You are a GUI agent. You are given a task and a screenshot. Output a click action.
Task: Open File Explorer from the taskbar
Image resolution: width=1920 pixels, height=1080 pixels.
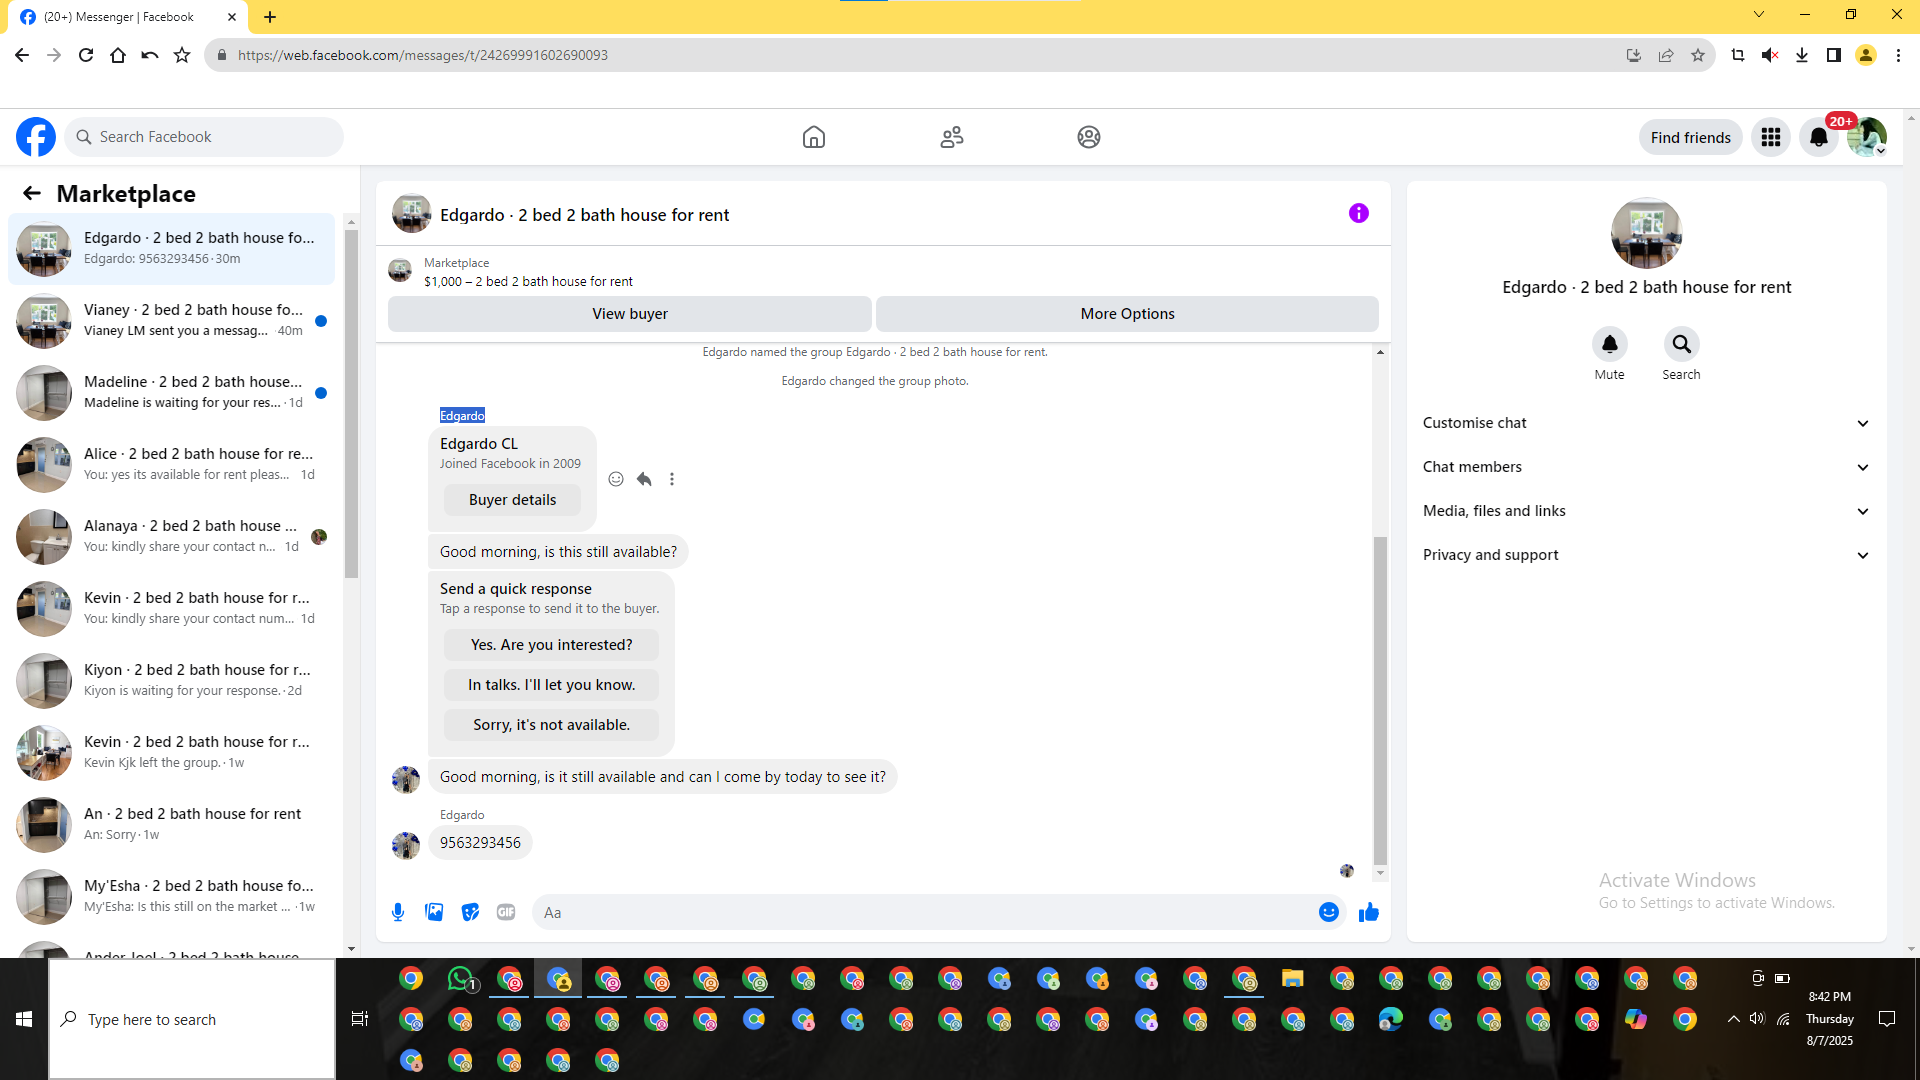click(x=1293, y=979)
